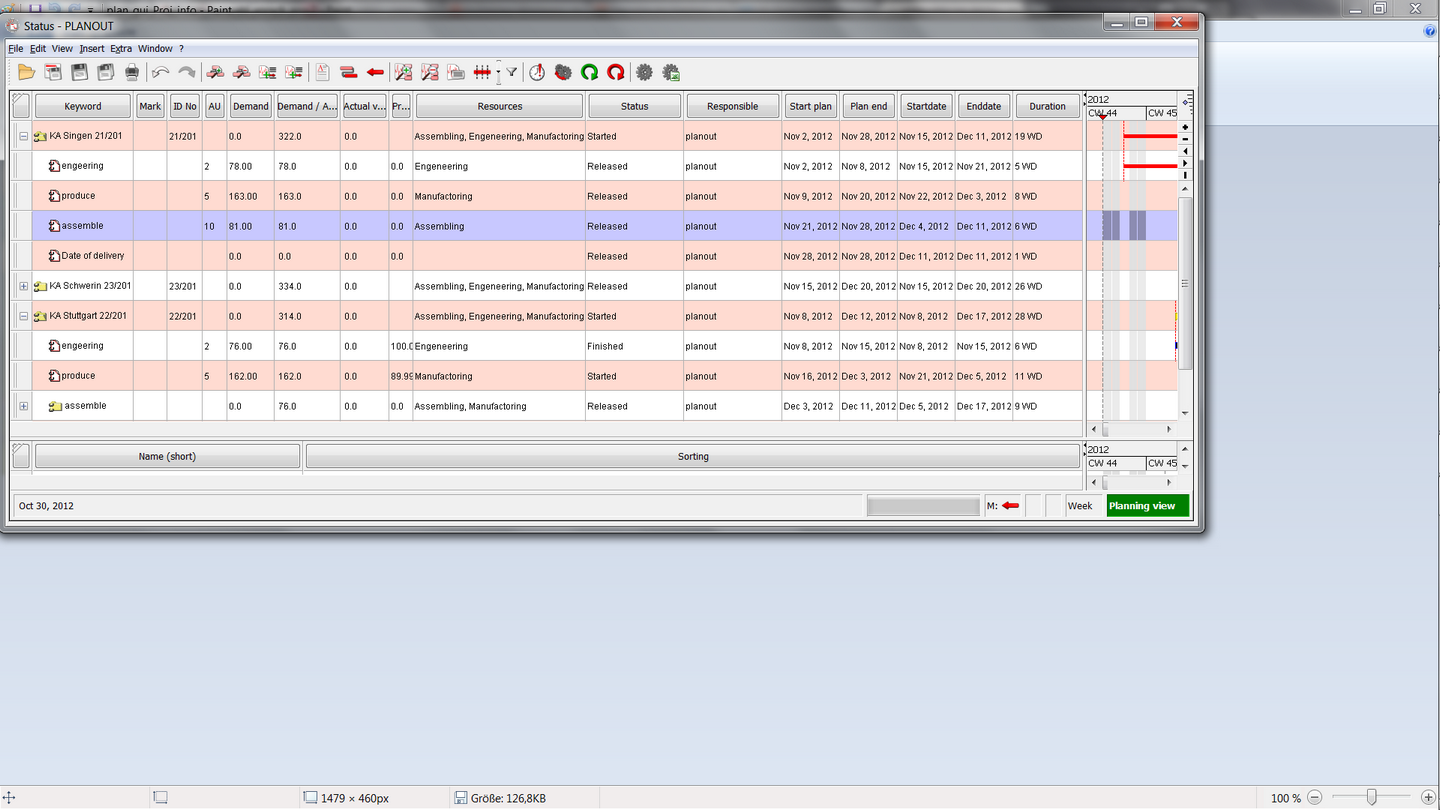Click the red arrow next to M: in status bar
Image resolution: width=1440 pixels, height=810 pixels.
click(1011, 506)
